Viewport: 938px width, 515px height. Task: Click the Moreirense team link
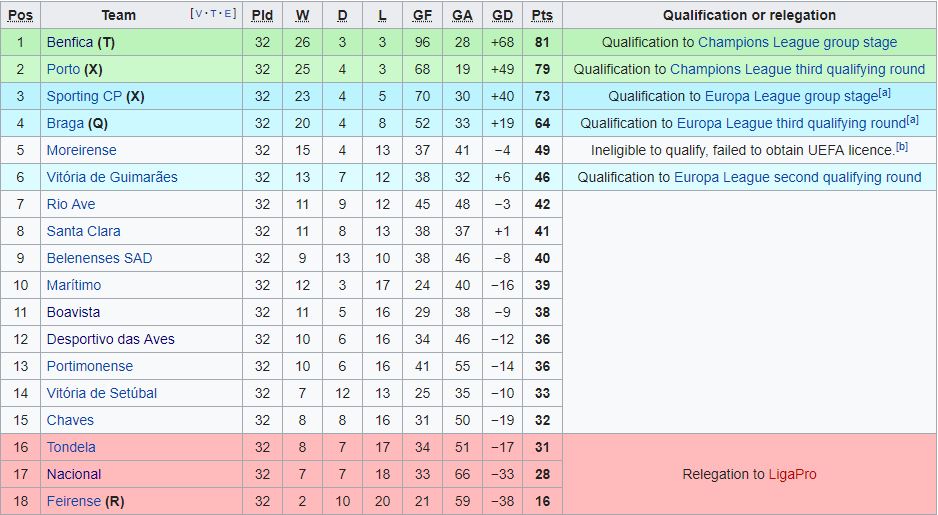click(81, 150)
